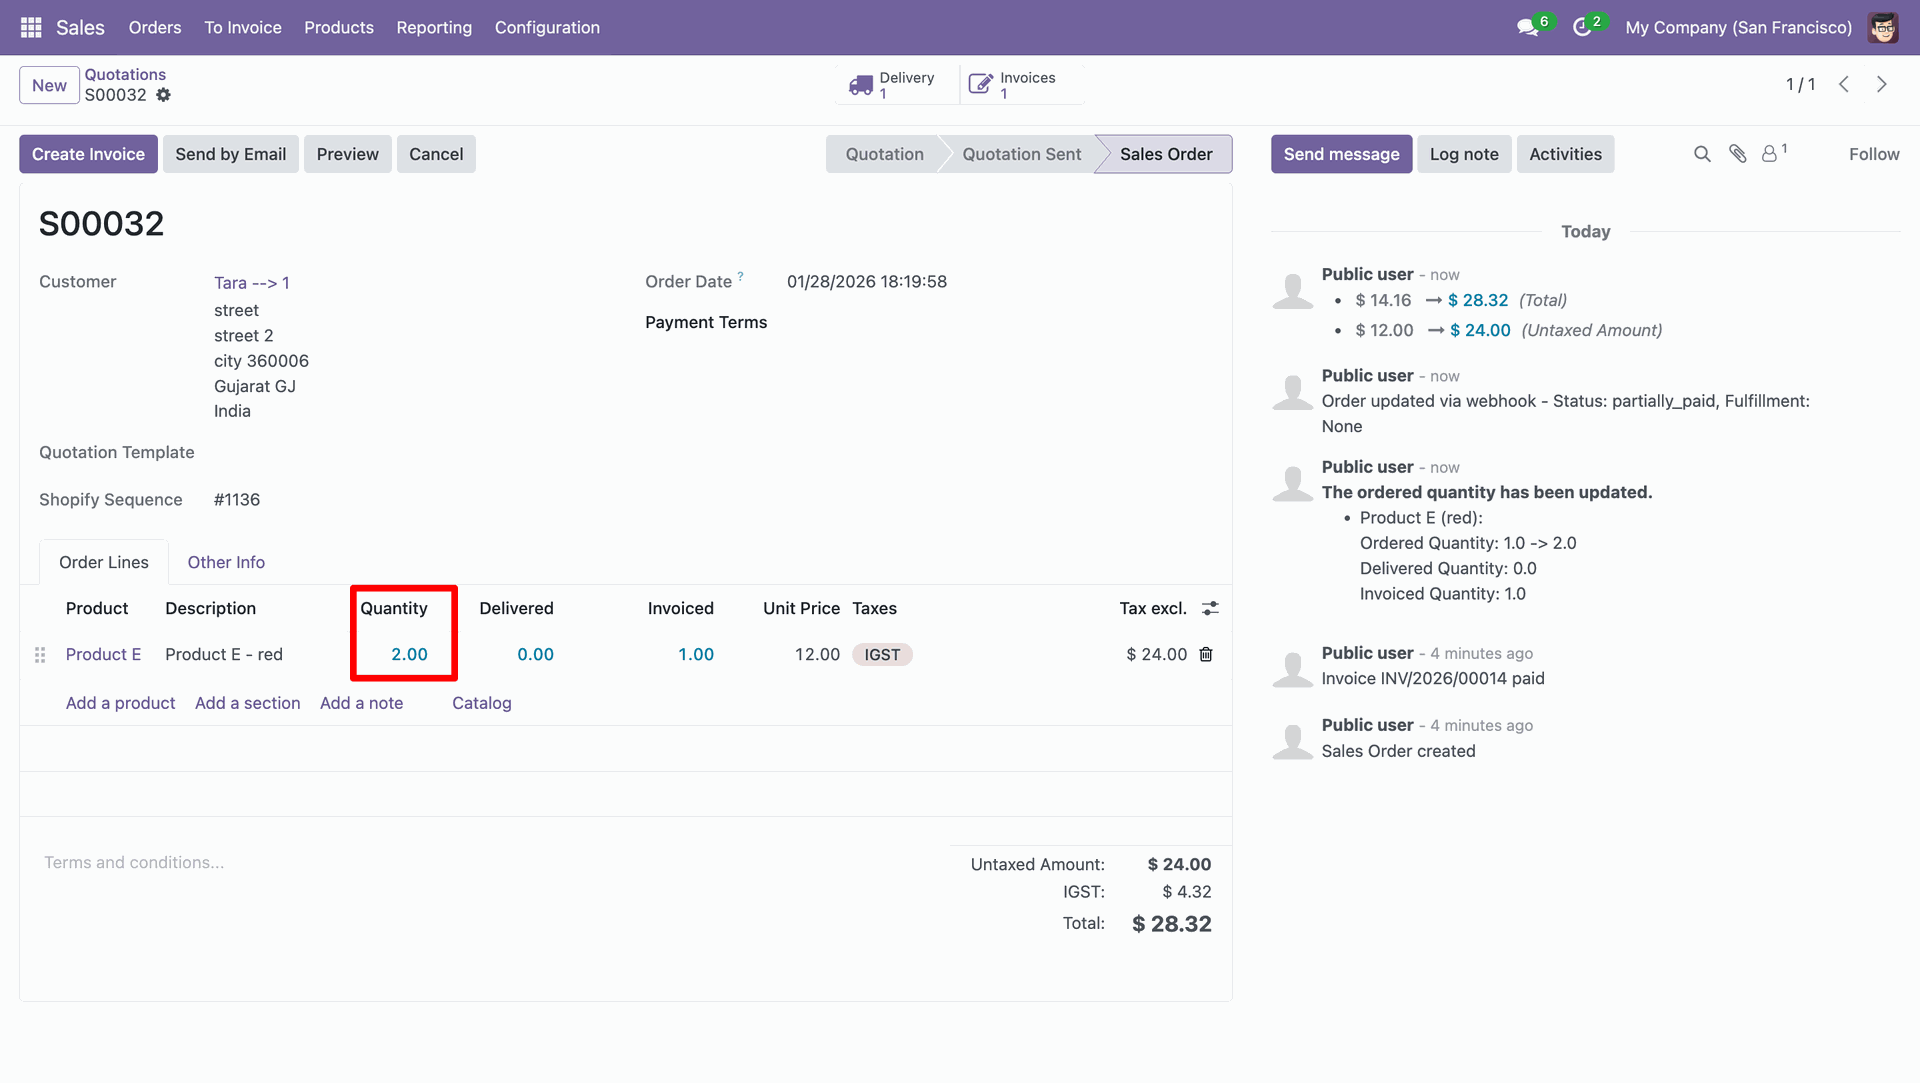Open the apps grid menu icon
Viewport: 1920px width, 1083px height.
(31, 28)
